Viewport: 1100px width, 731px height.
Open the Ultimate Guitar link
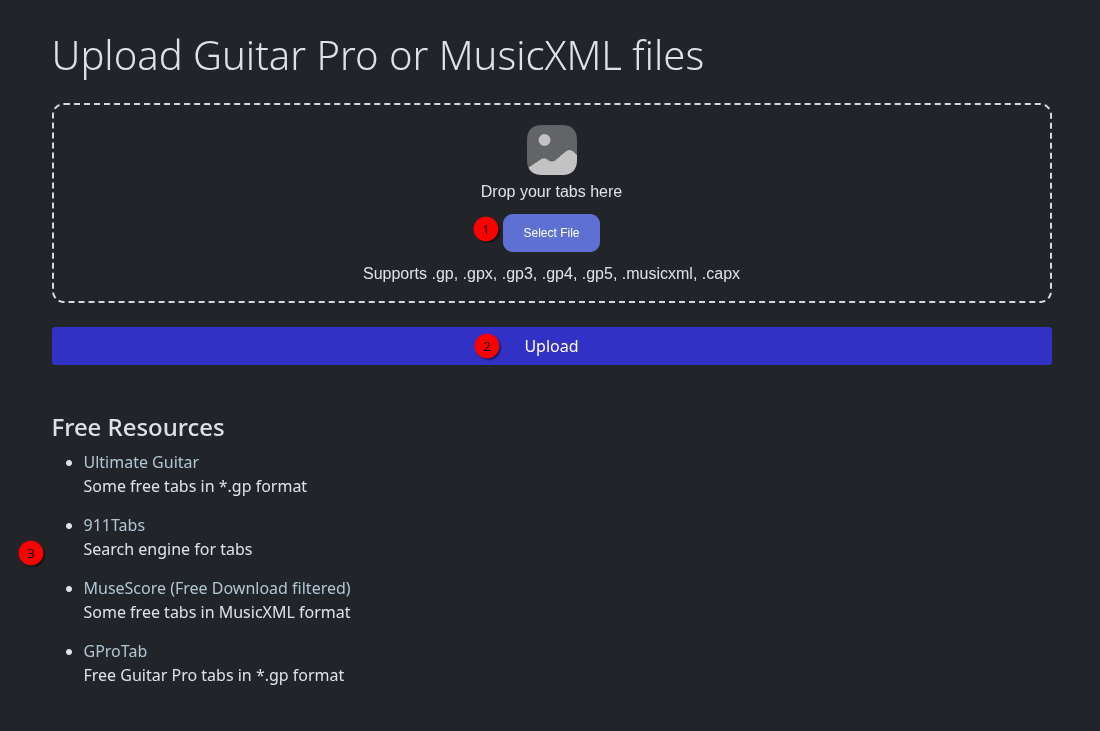[141, 462]
